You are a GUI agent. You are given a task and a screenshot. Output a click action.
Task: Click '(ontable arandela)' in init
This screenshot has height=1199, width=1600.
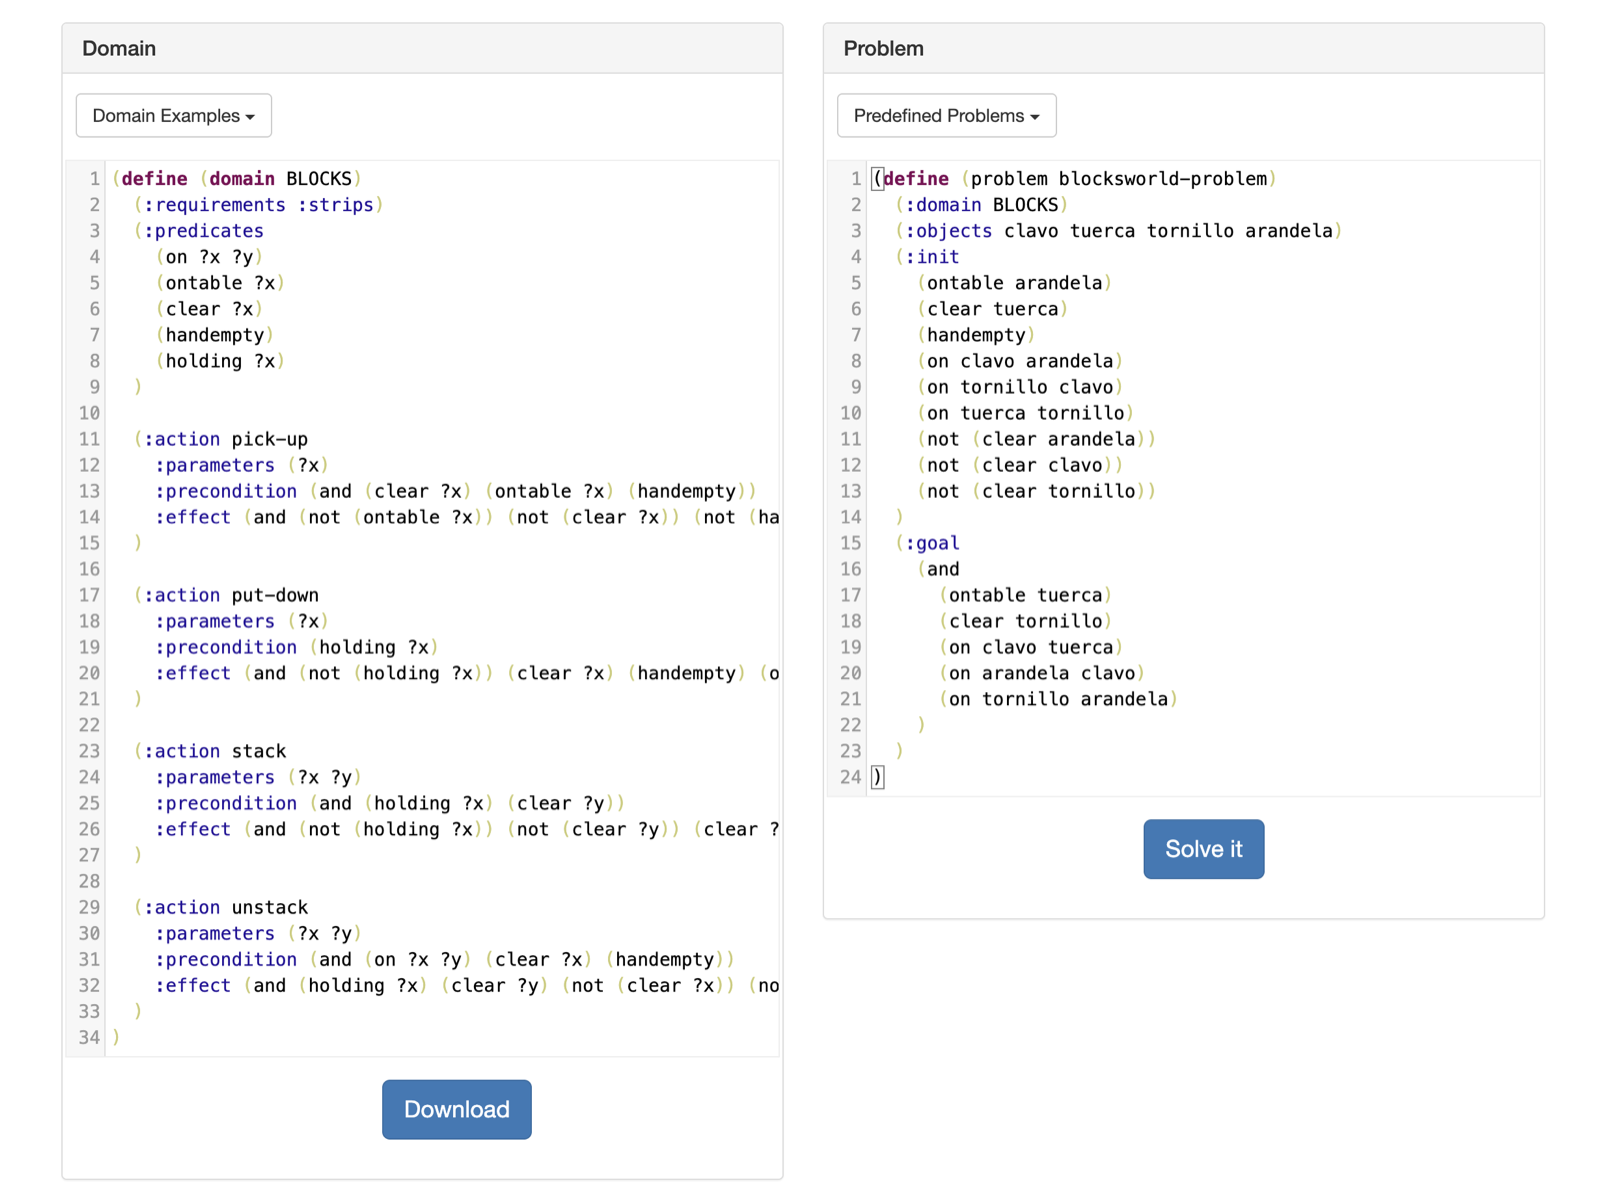[x=1015, y=283]
